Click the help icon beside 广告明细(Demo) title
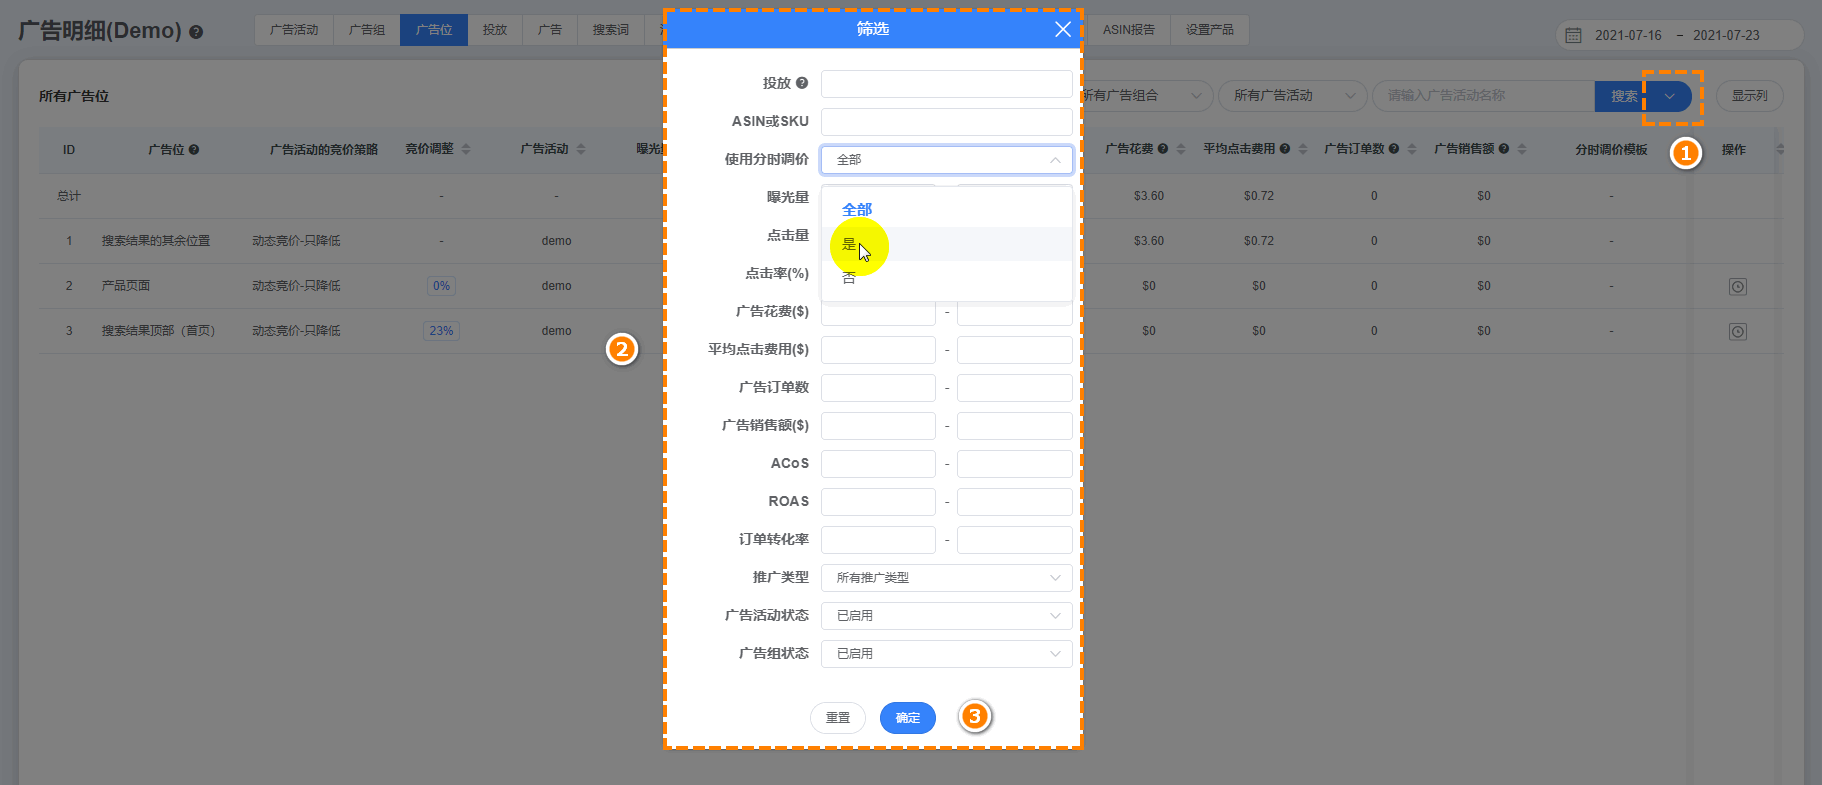 196,32
